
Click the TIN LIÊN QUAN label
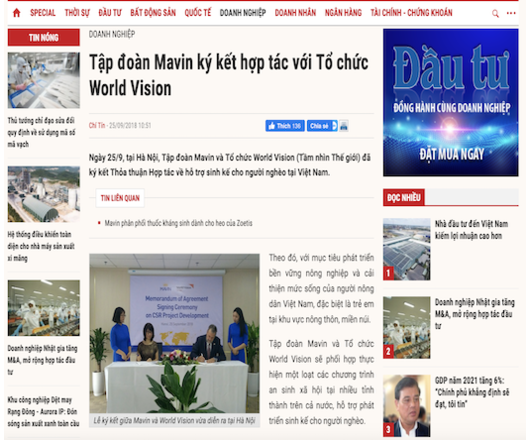point(120,198)
